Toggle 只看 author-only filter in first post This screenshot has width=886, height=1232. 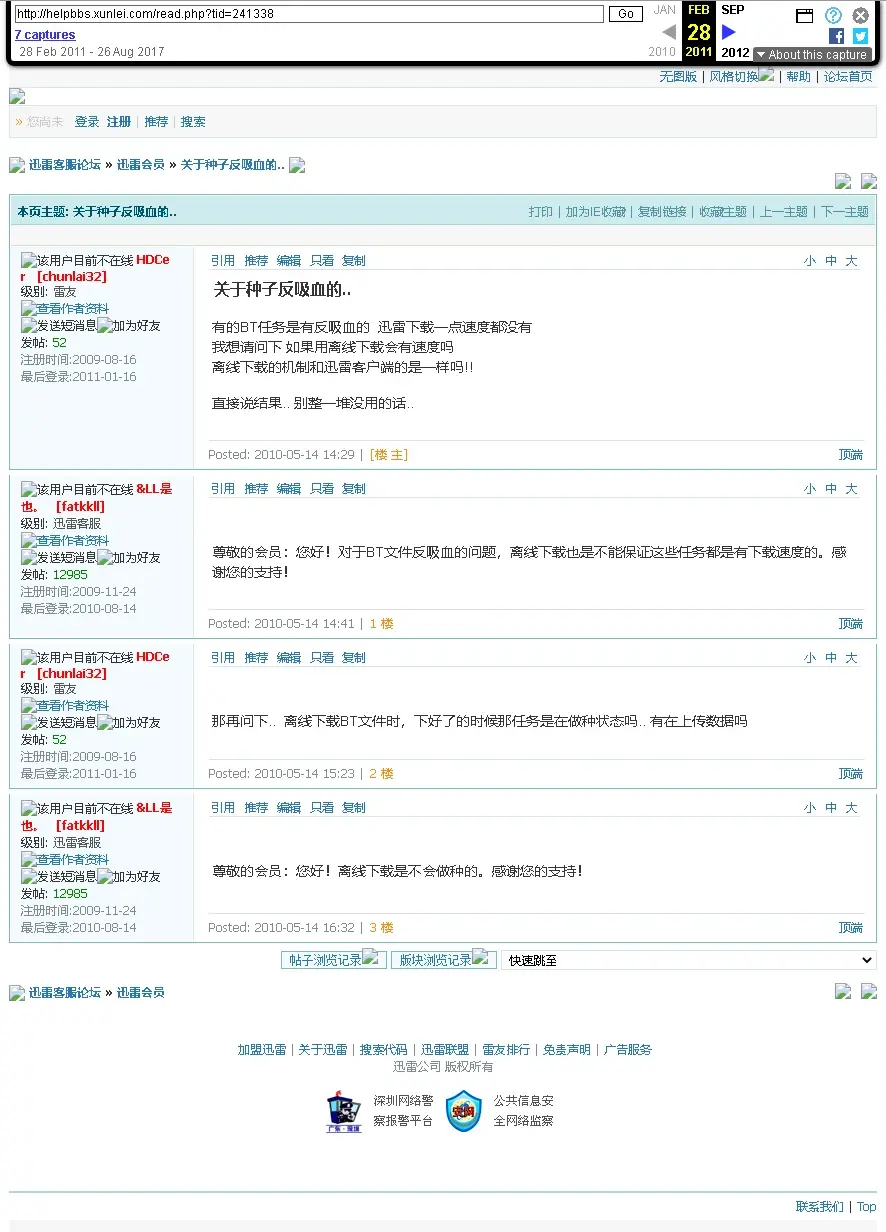click(321, 261)
